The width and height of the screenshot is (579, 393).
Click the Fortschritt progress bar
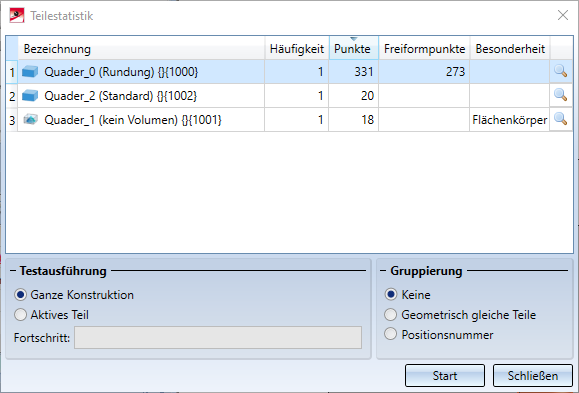pyautogui.click(x=218, y=337)
